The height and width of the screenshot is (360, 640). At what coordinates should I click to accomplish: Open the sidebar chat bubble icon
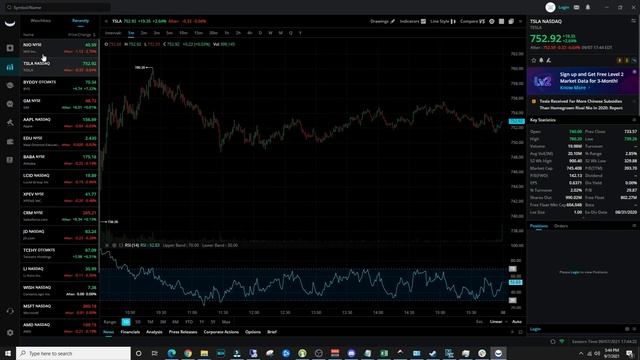[10, 104]
